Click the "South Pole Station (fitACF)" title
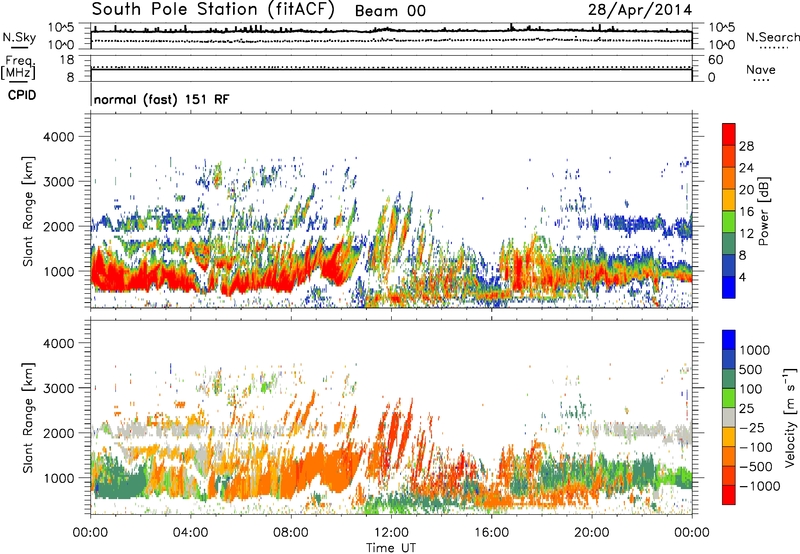Screen dimensions: 800x554 213,9
